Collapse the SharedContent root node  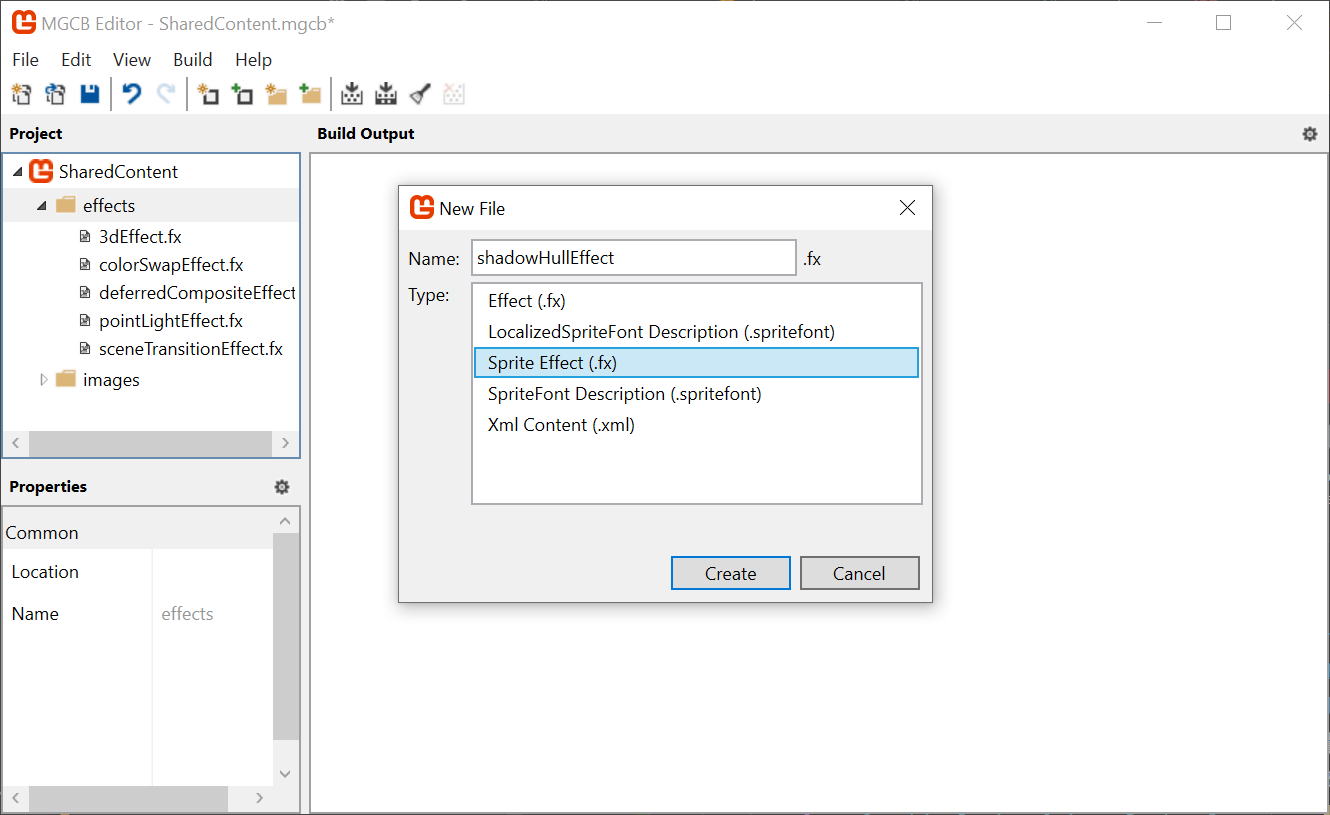[x=17, y=171]
